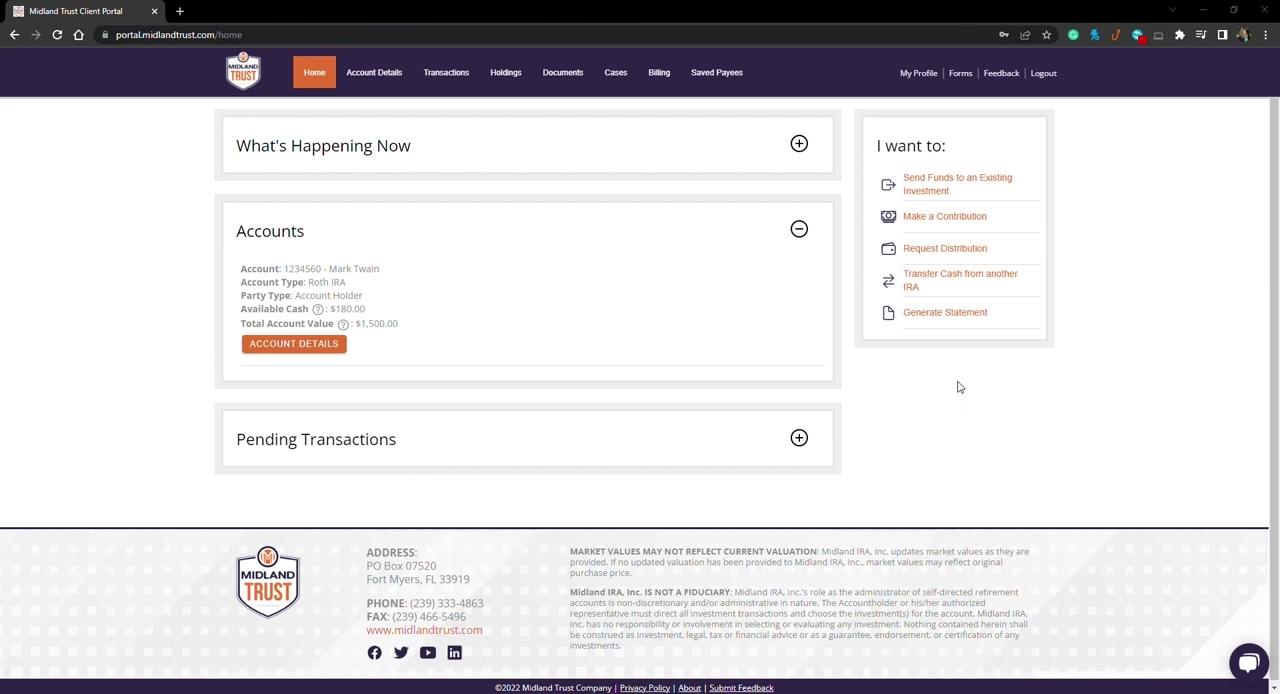1280x694 pixels.
Task: Open the Transactions menu item
Action: [446, 73]
